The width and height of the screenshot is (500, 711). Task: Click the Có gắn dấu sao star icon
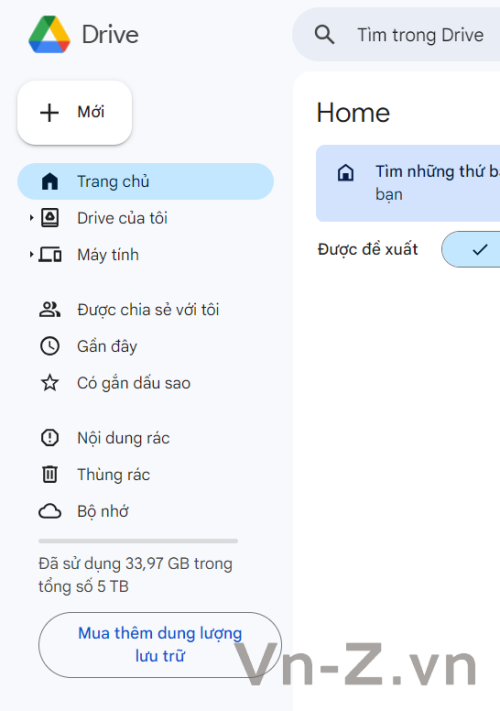click(x=49, y=383)
